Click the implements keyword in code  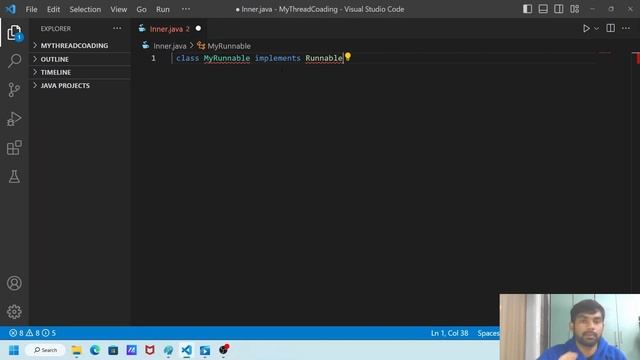(x=278, y=58)
